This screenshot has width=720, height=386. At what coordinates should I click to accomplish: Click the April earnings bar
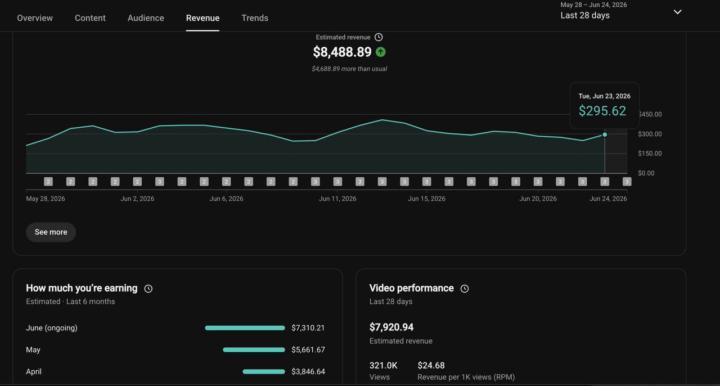tap(264, 372)
